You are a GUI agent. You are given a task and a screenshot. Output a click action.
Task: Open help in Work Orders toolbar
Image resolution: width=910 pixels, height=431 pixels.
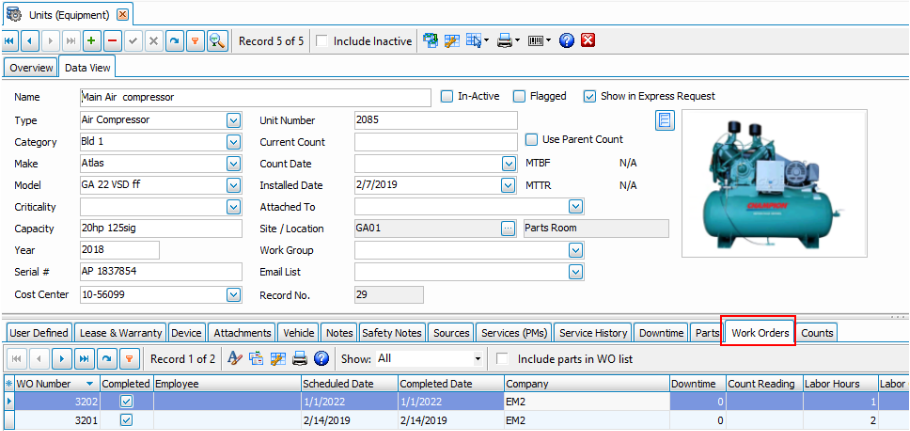322,359
